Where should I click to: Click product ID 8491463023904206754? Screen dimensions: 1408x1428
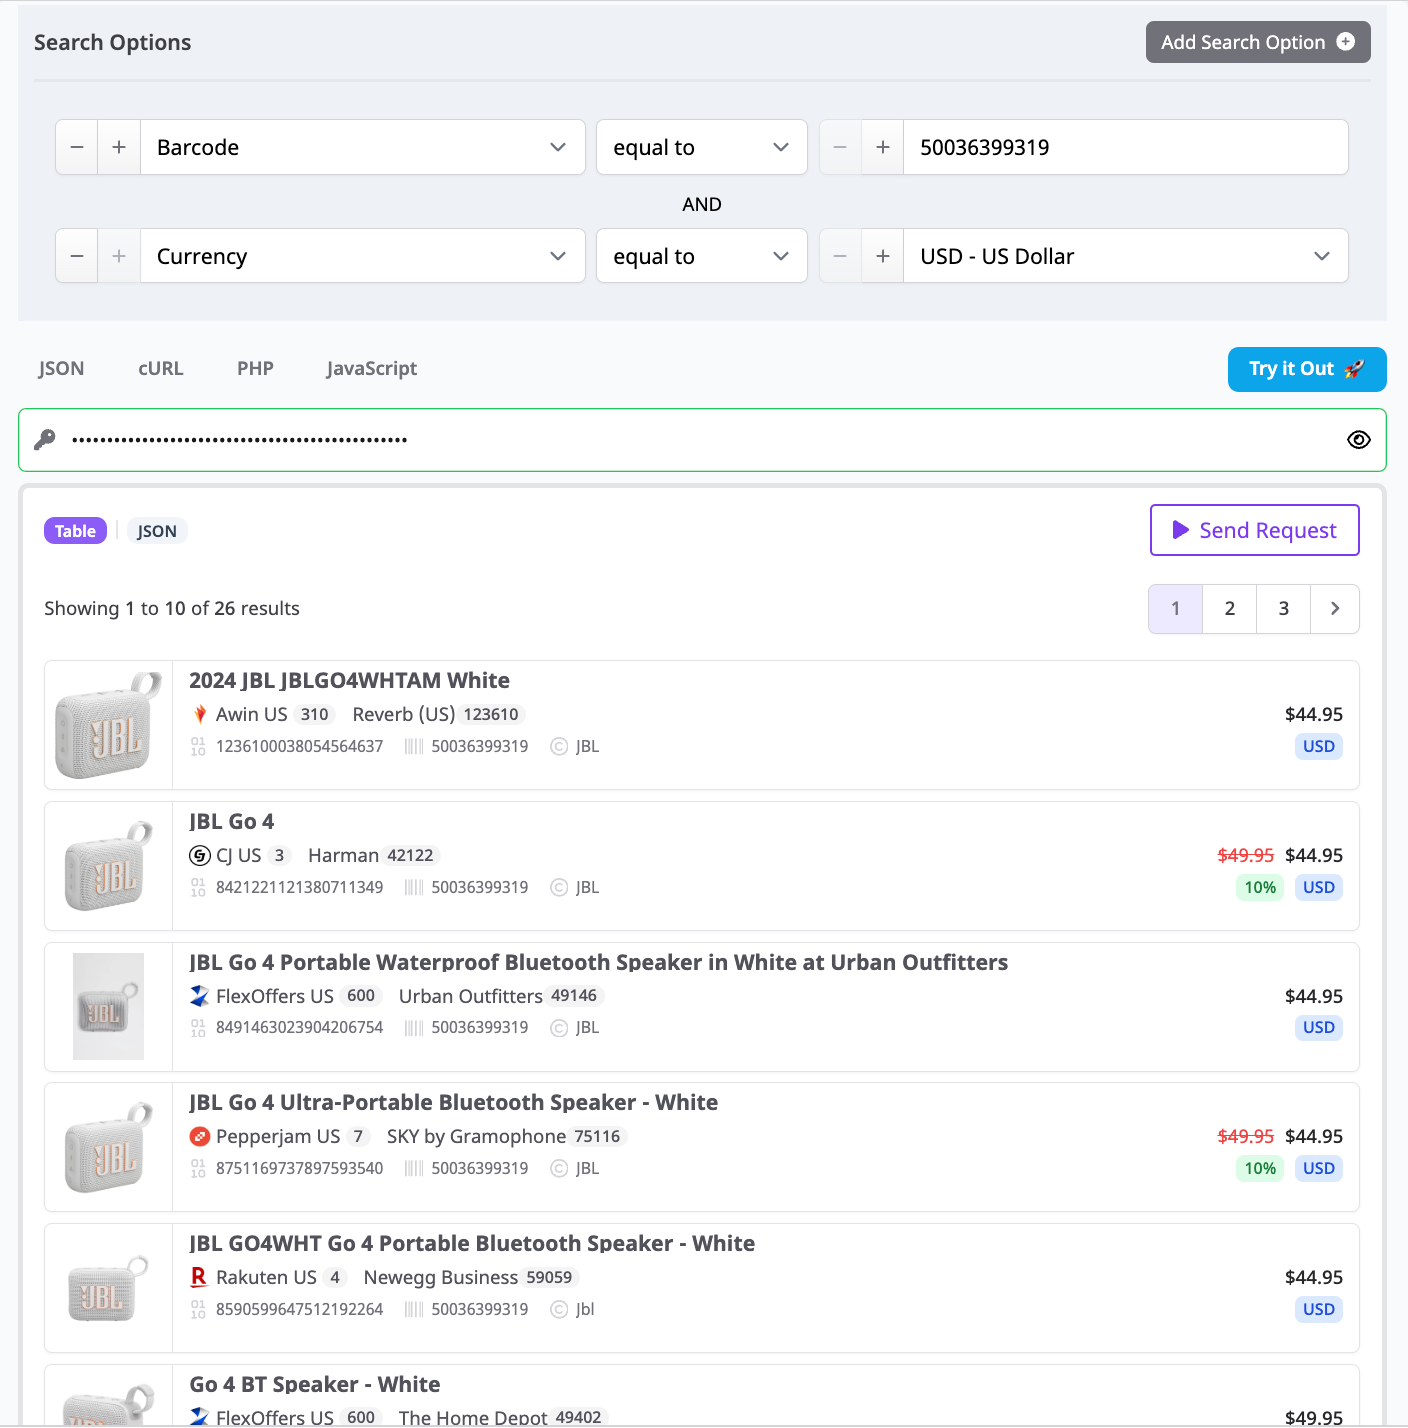coord(299,1027)
